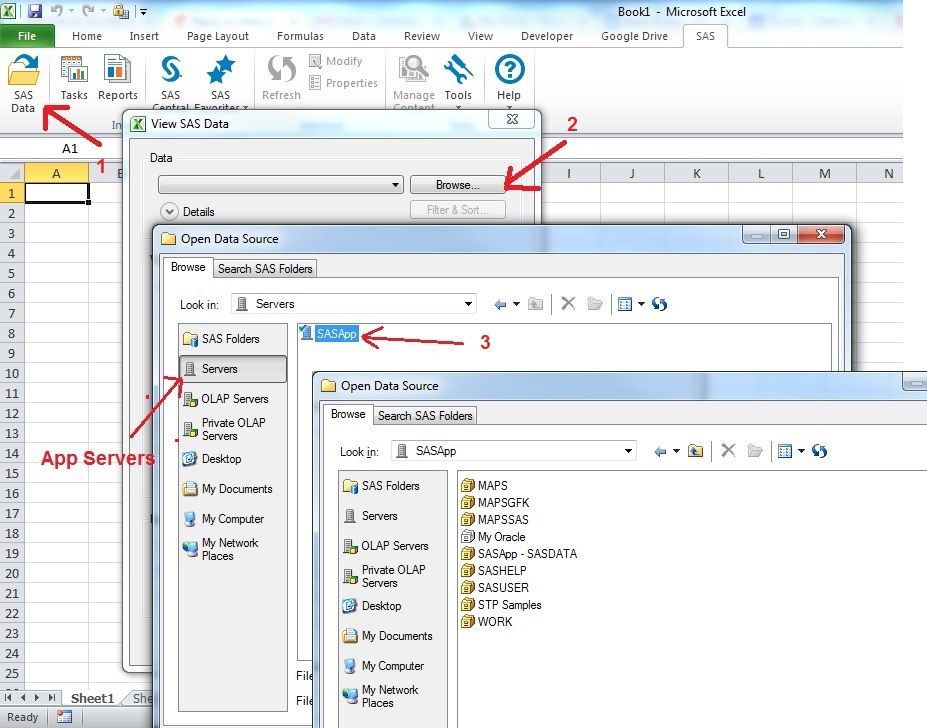Screen dimensions: 927x728
Task: Click the back arrow in the Servers dialog
Action: [x=500, y=304]
